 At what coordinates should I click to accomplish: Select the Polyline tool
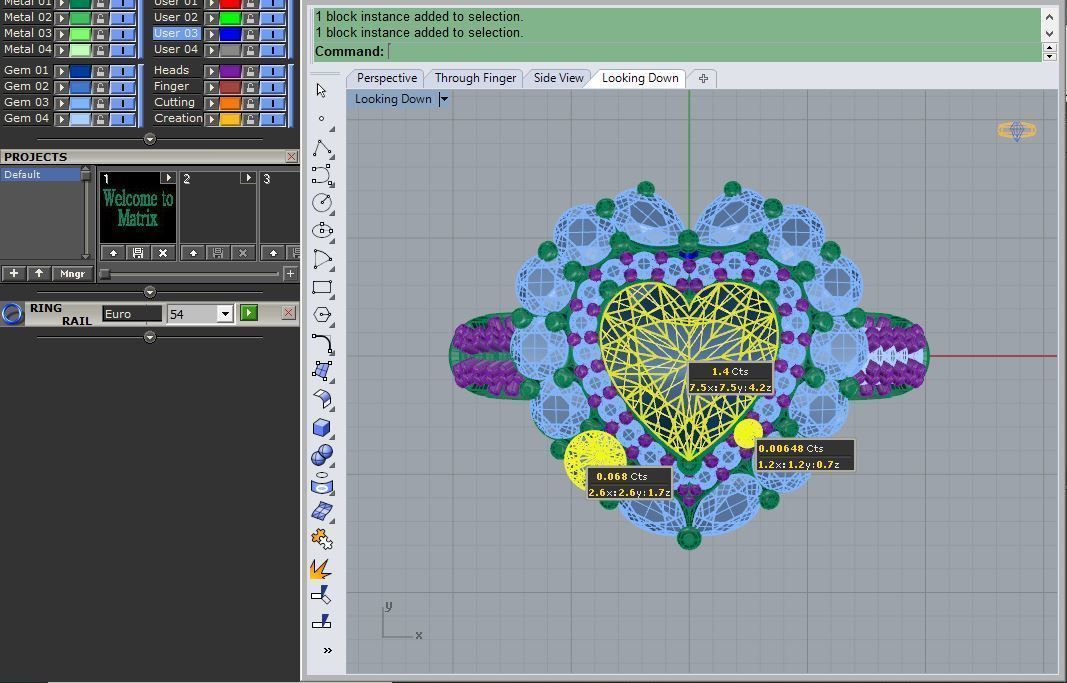click(322, 148)
